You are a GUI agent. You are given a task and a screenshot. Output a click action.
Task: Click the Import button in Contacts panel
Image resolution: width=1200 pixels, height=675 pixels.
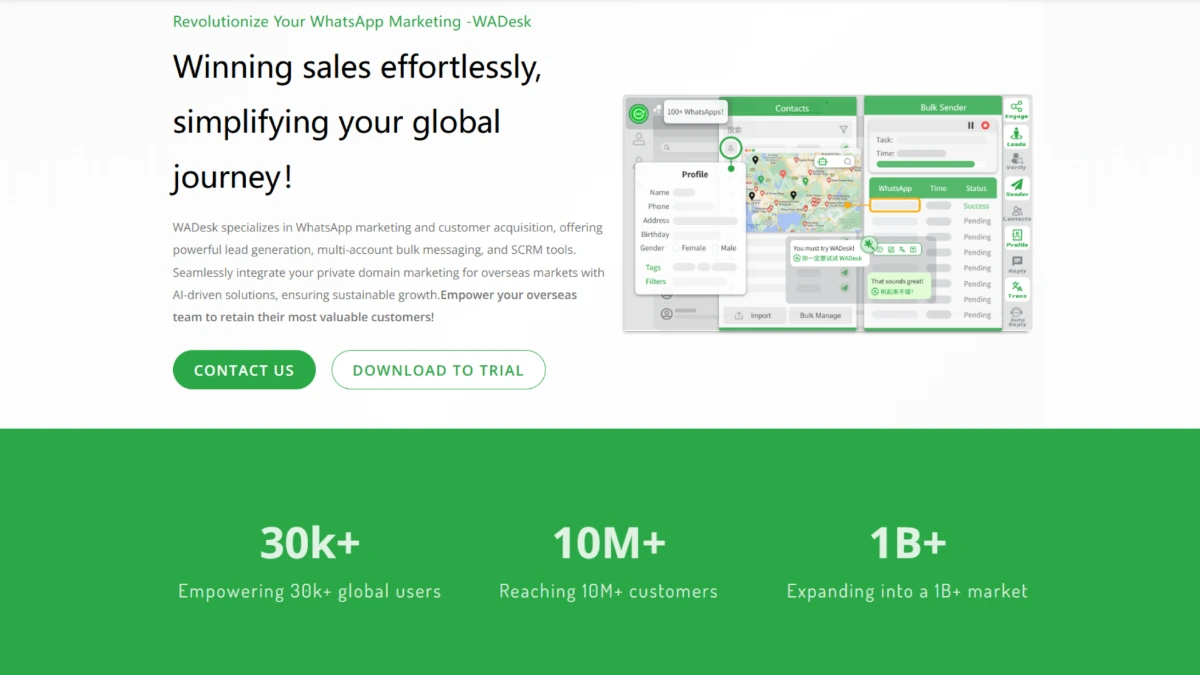(755, 315)
